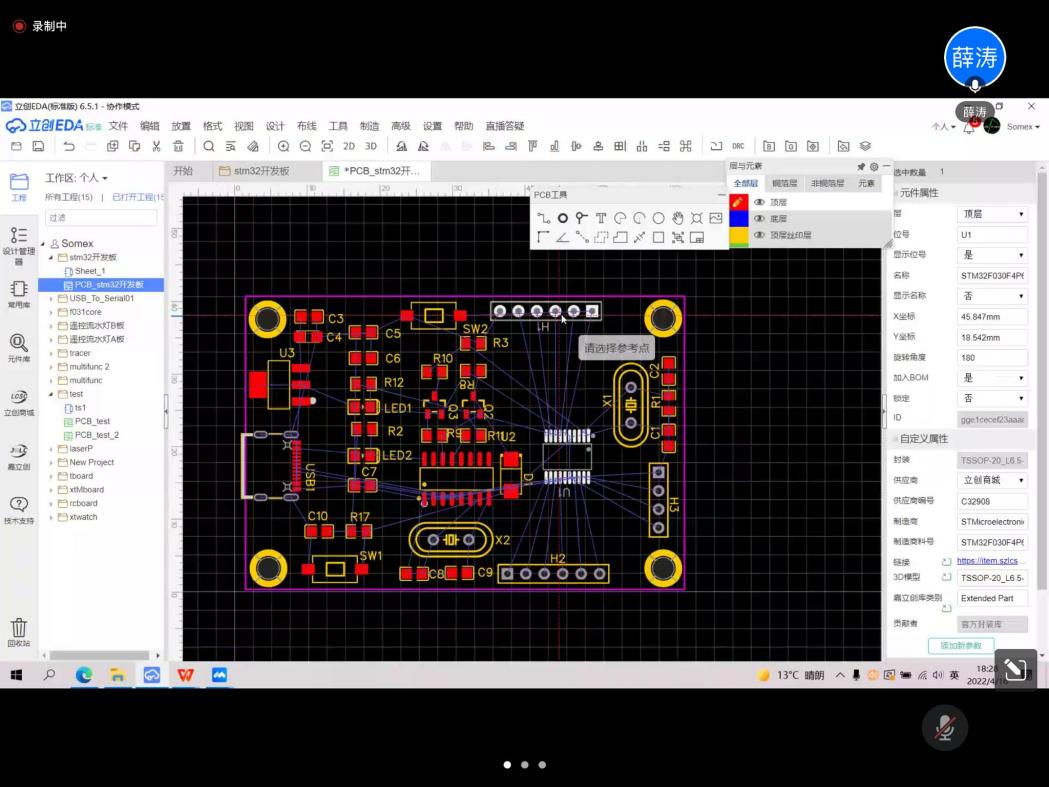Switch to the 铜箔层 tab

click(784, 184)
